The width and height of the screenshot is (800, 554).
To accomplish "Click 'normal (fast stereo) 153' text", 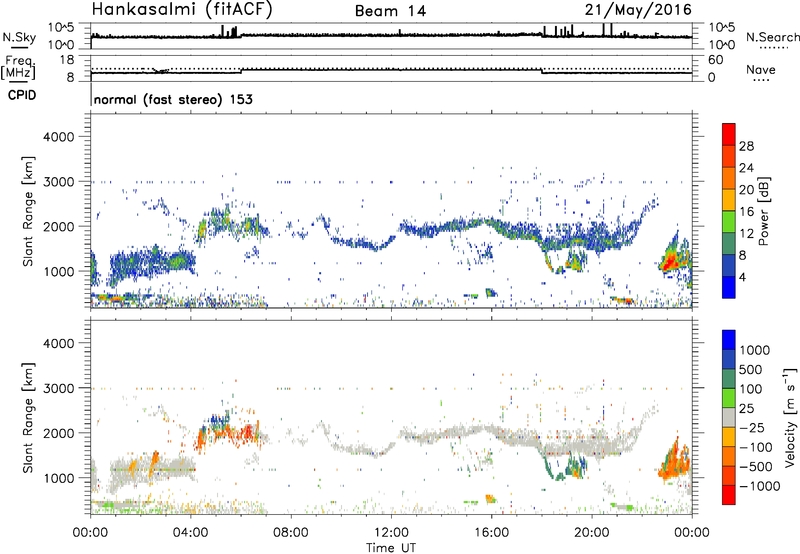I will click(x=173, y=99).
